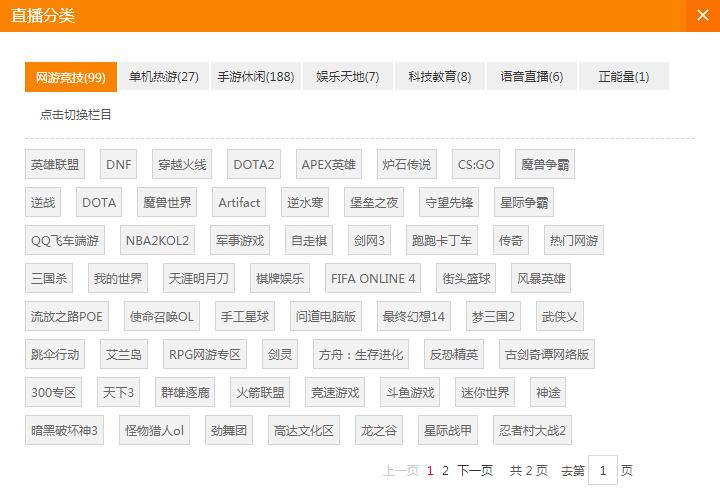Pick the 使命召唤OL category
This screenshot has height=502, width=720.
[162, 316]
